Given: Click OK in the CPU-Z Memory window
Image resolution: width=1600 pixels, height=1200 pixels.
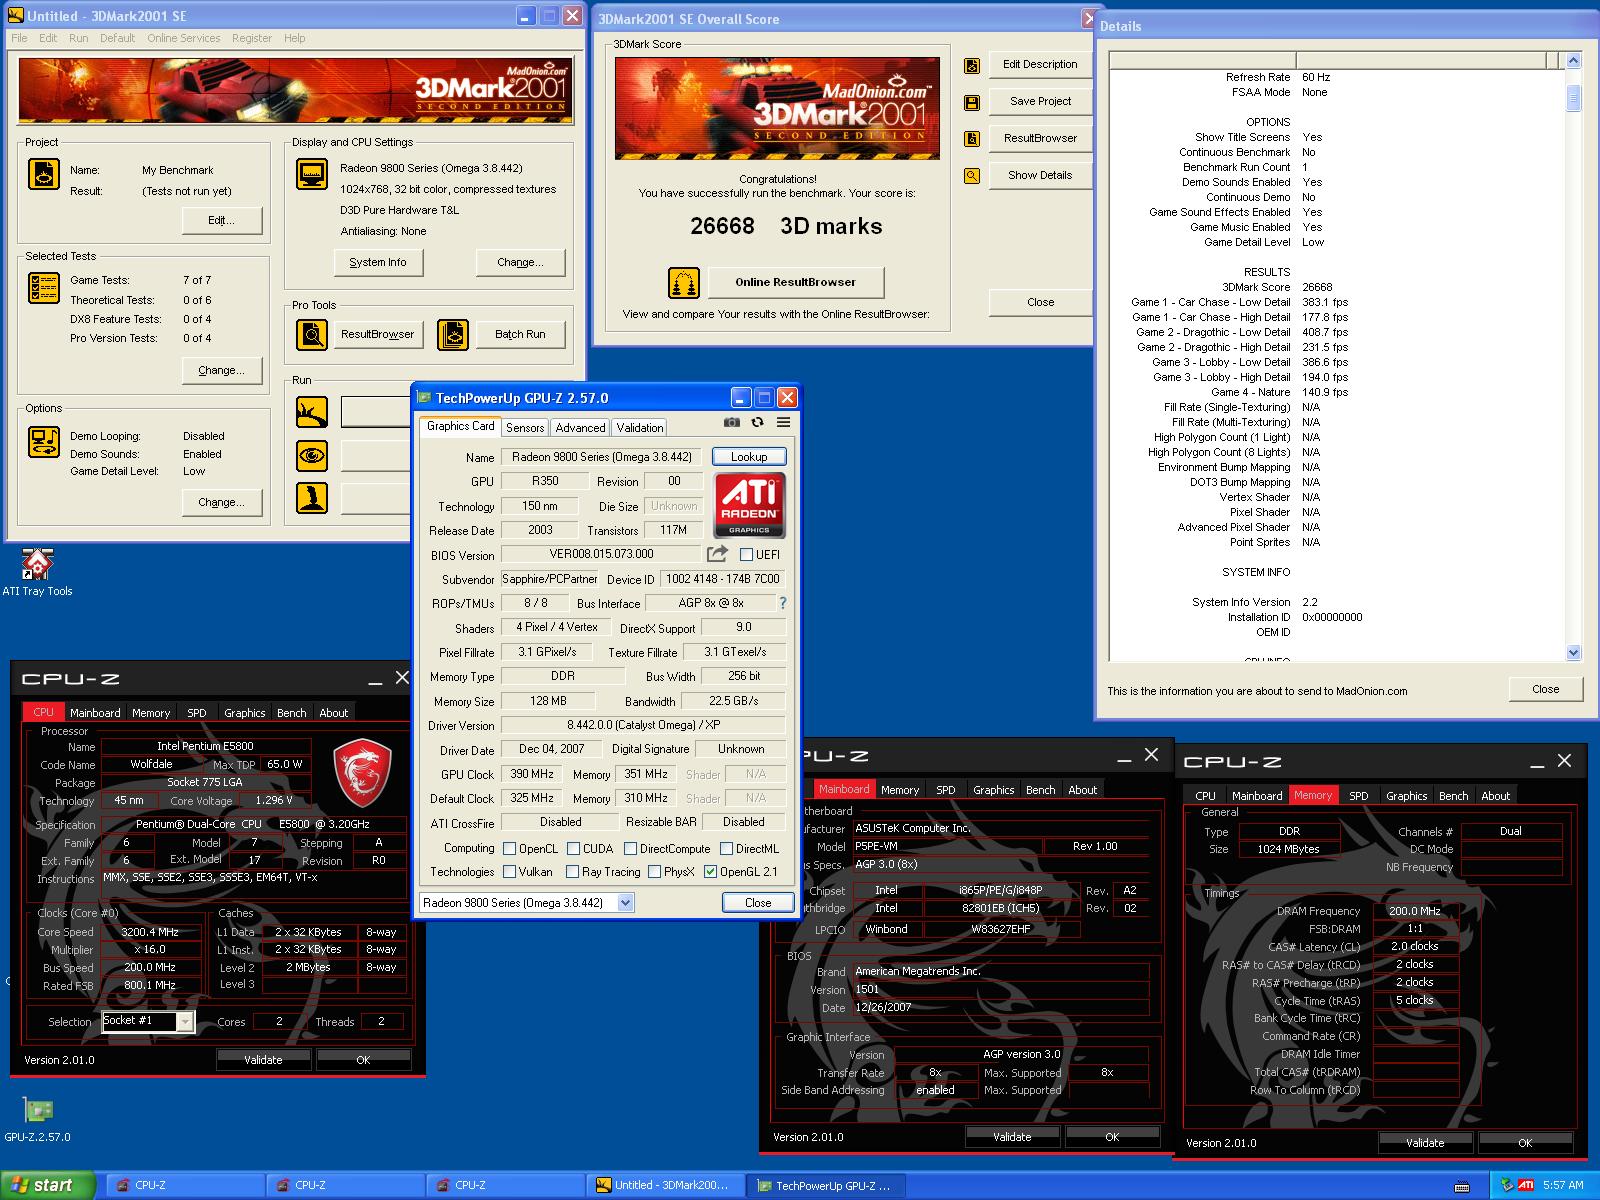Looking at the screenshot, I should [1525, 1143].
